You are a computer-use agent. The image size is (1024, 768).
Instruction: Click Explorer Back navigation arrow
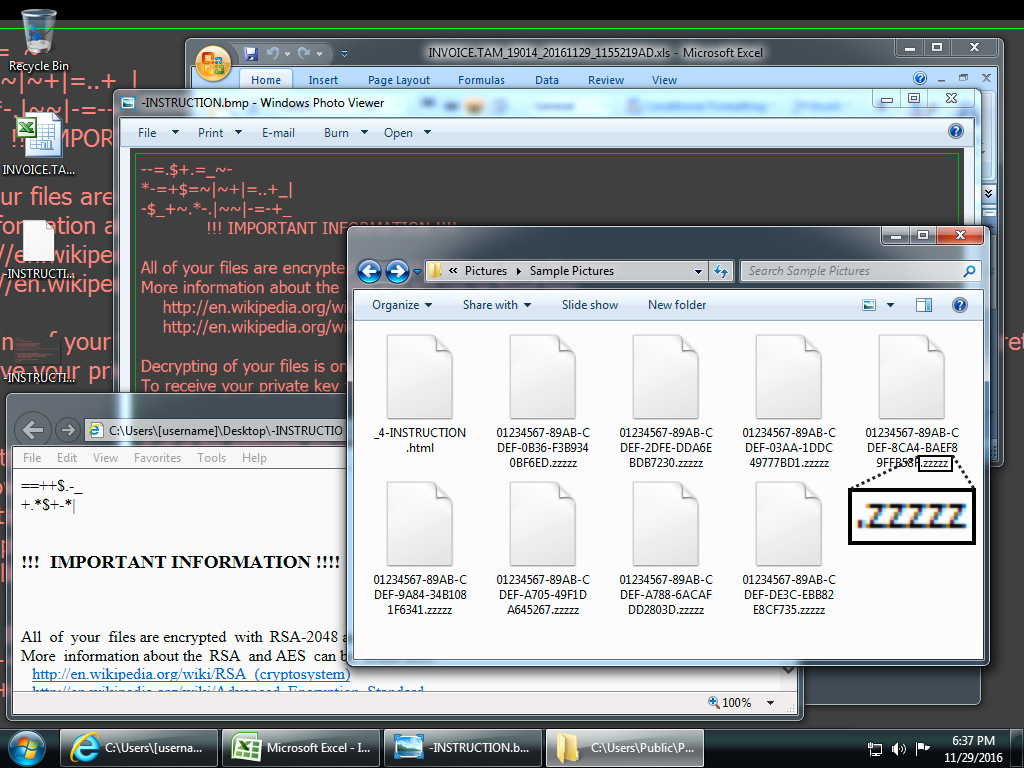370,271
